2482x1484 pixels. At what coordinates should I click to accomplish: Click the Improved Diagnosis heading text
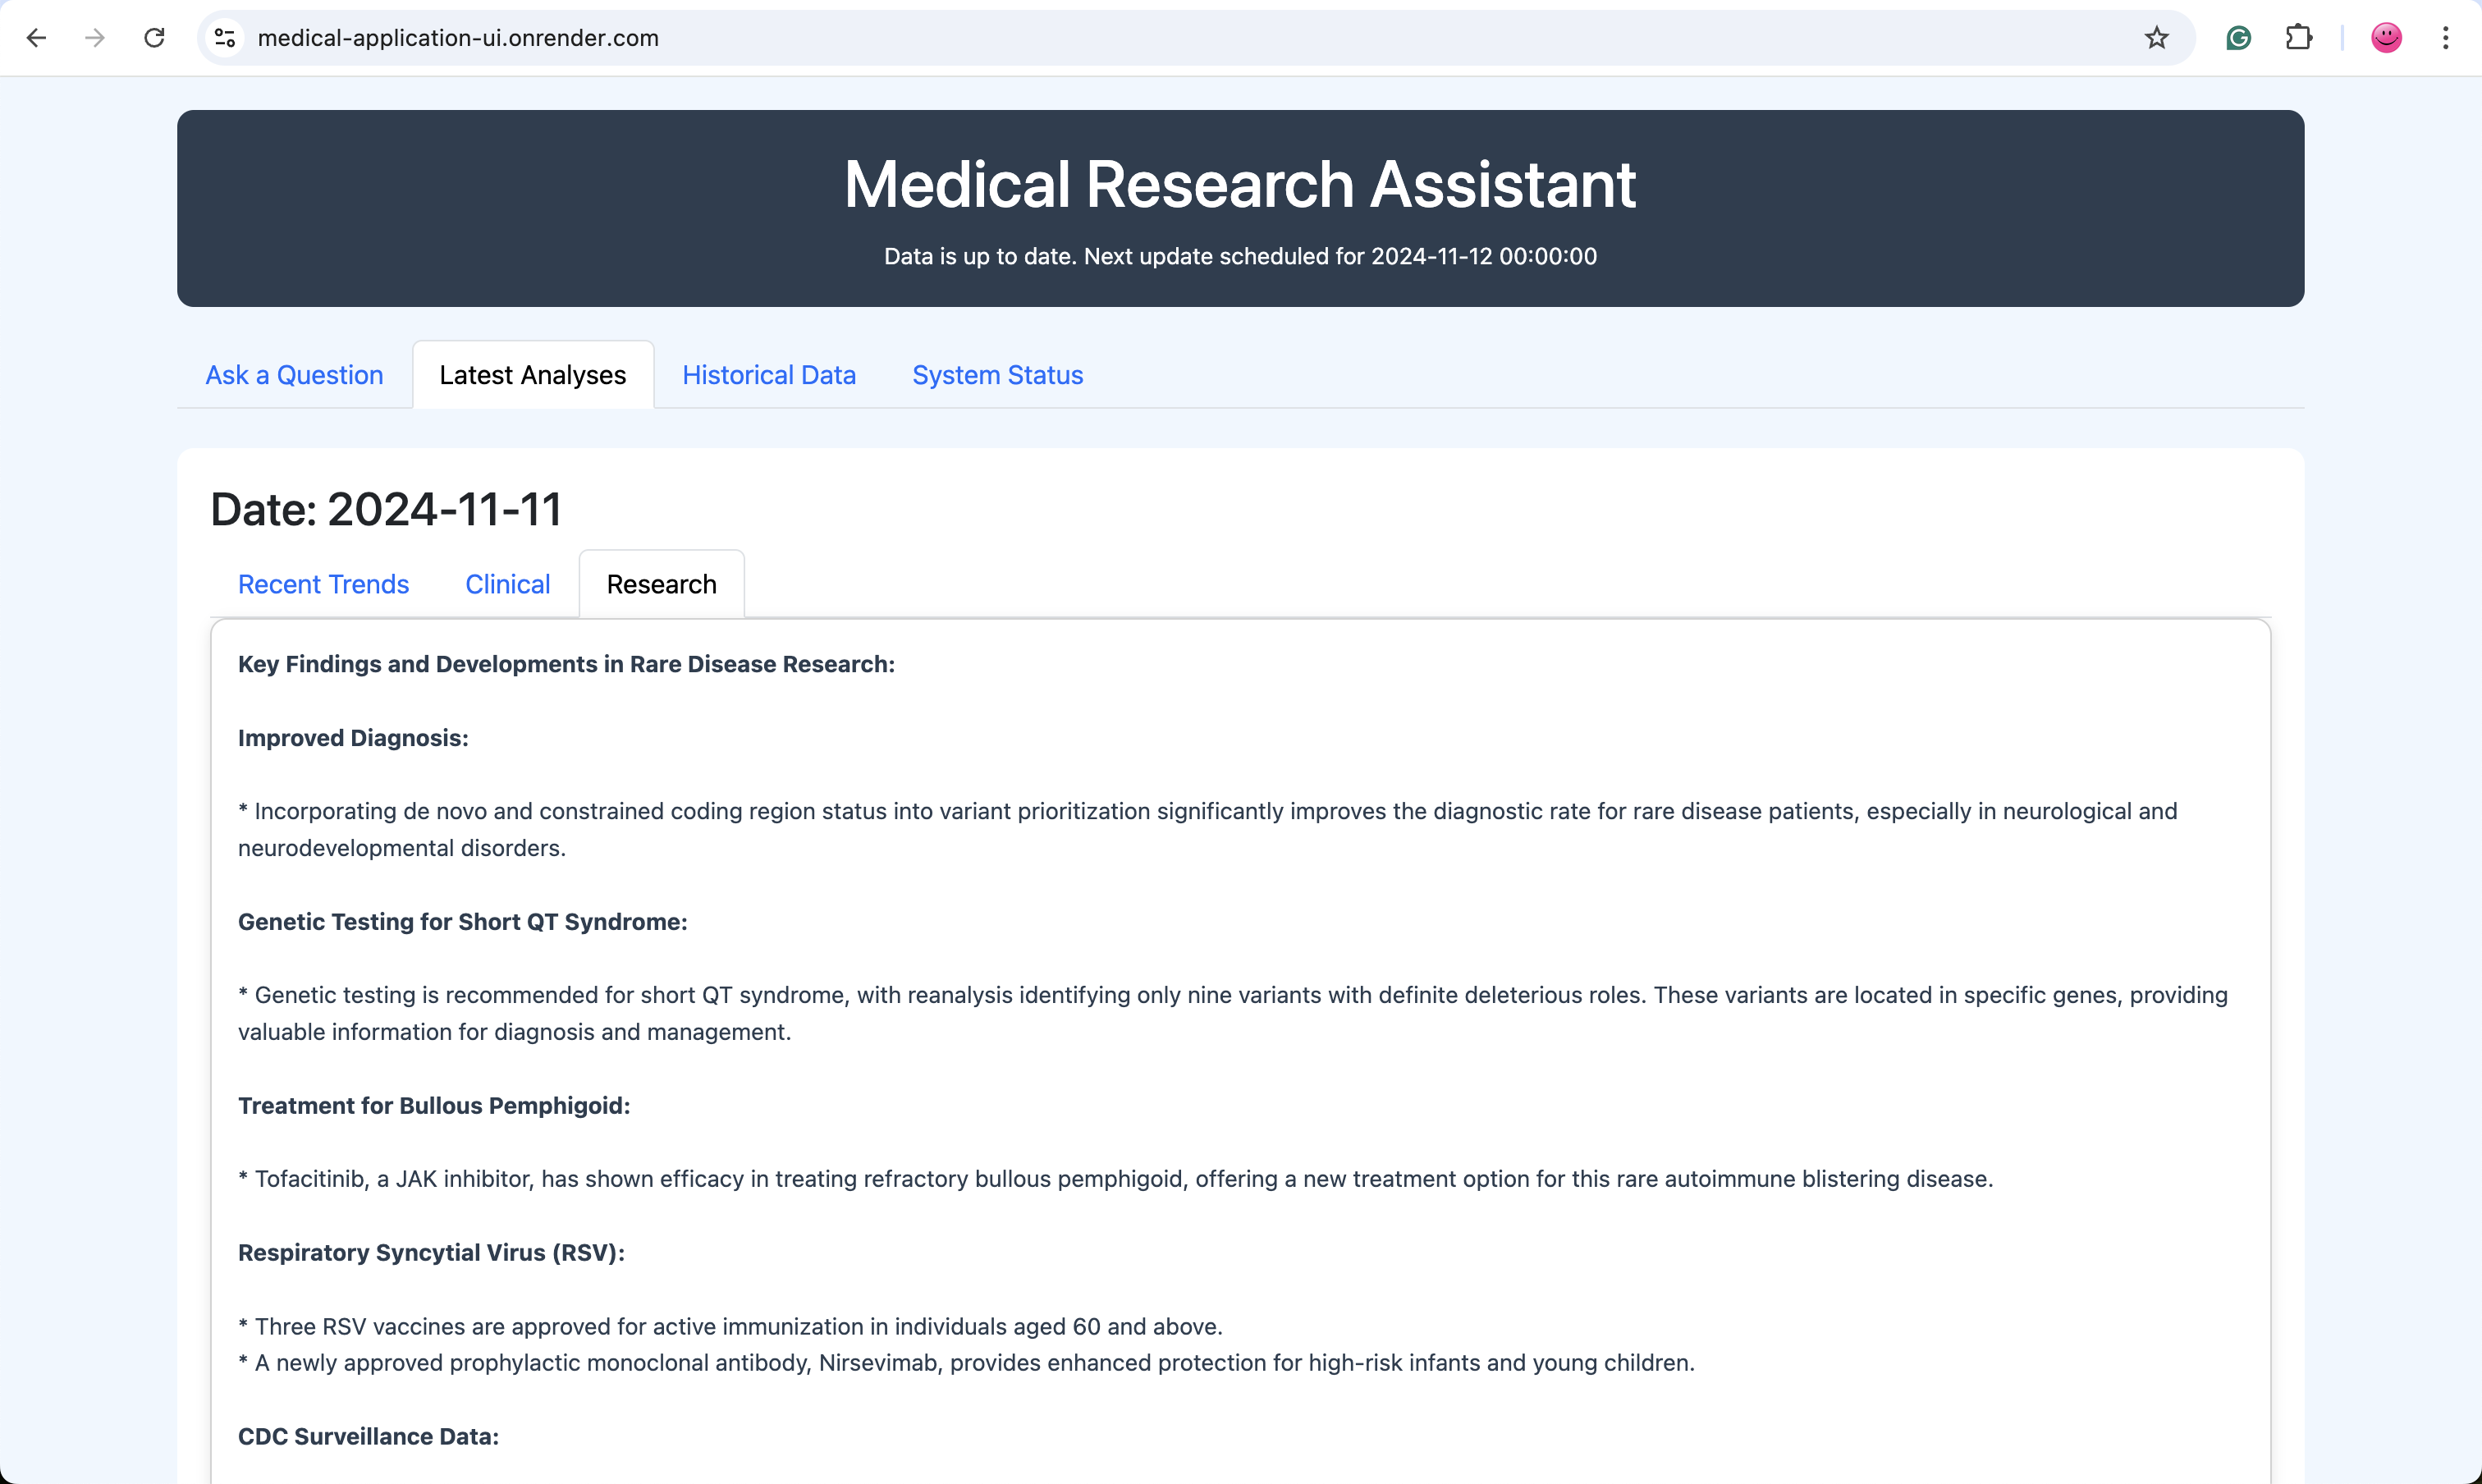[x=353, y=738]
